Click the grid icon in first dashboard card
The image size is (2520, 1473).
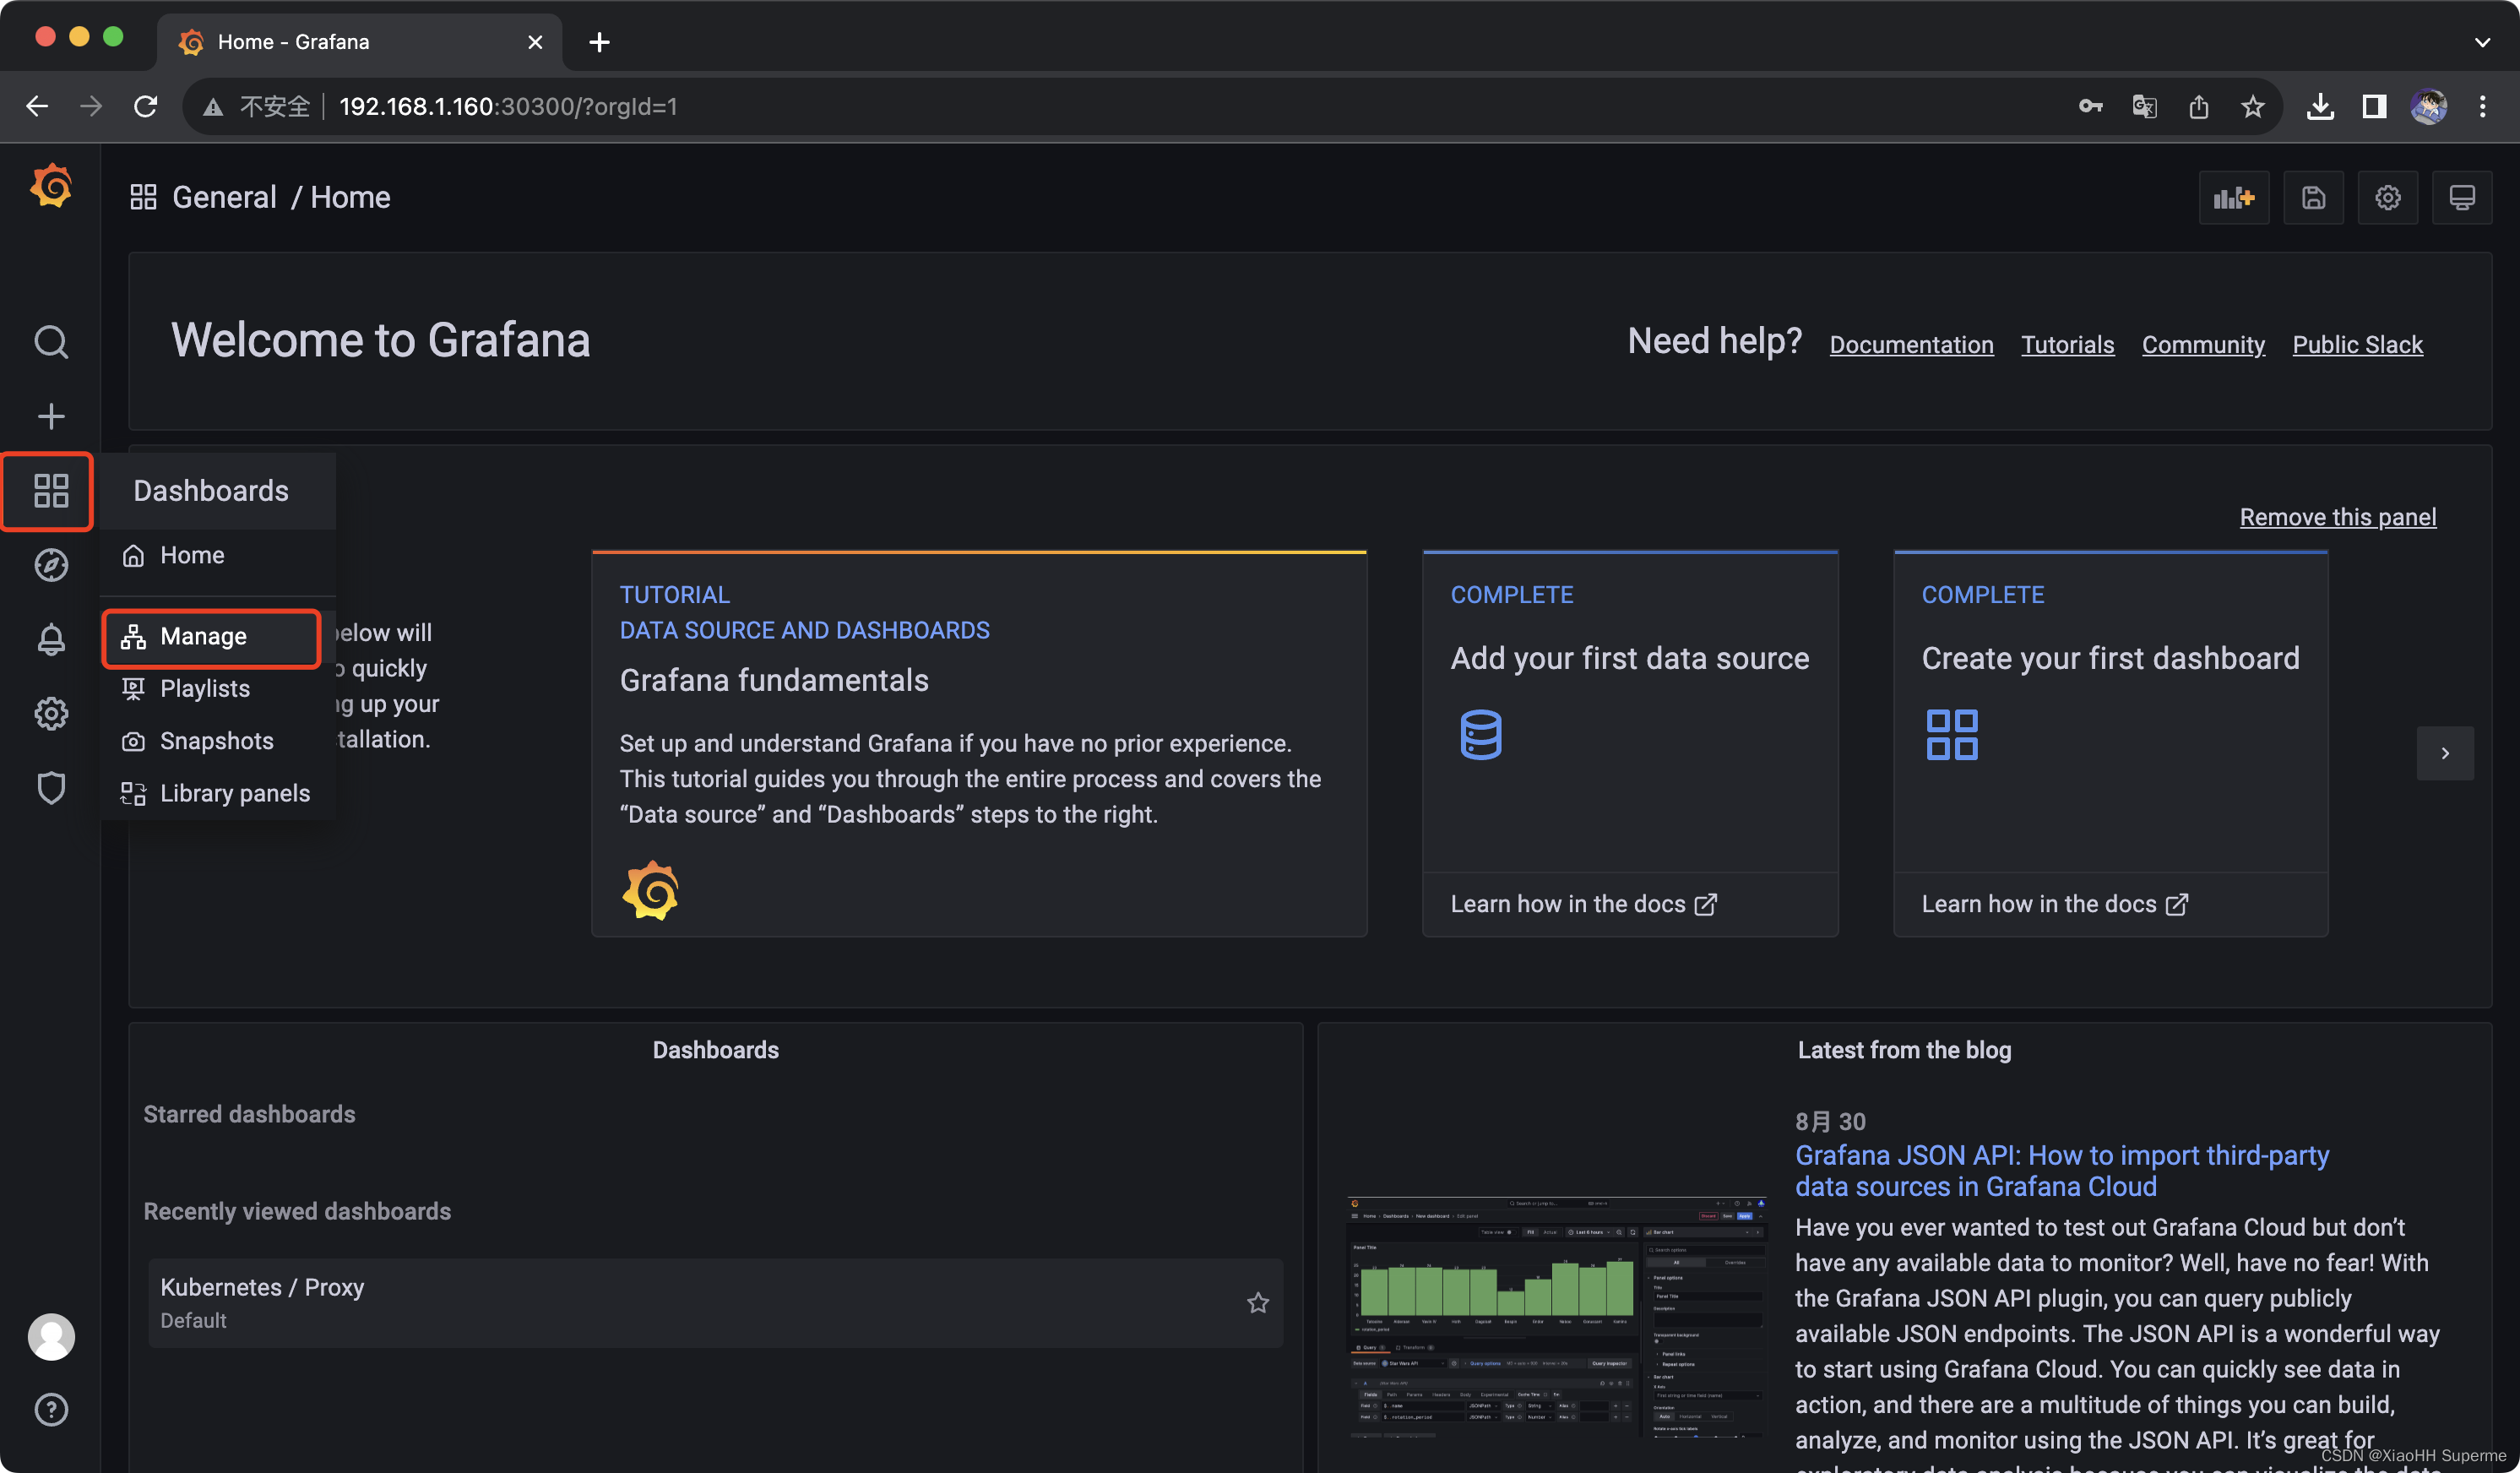point(1951,734)
